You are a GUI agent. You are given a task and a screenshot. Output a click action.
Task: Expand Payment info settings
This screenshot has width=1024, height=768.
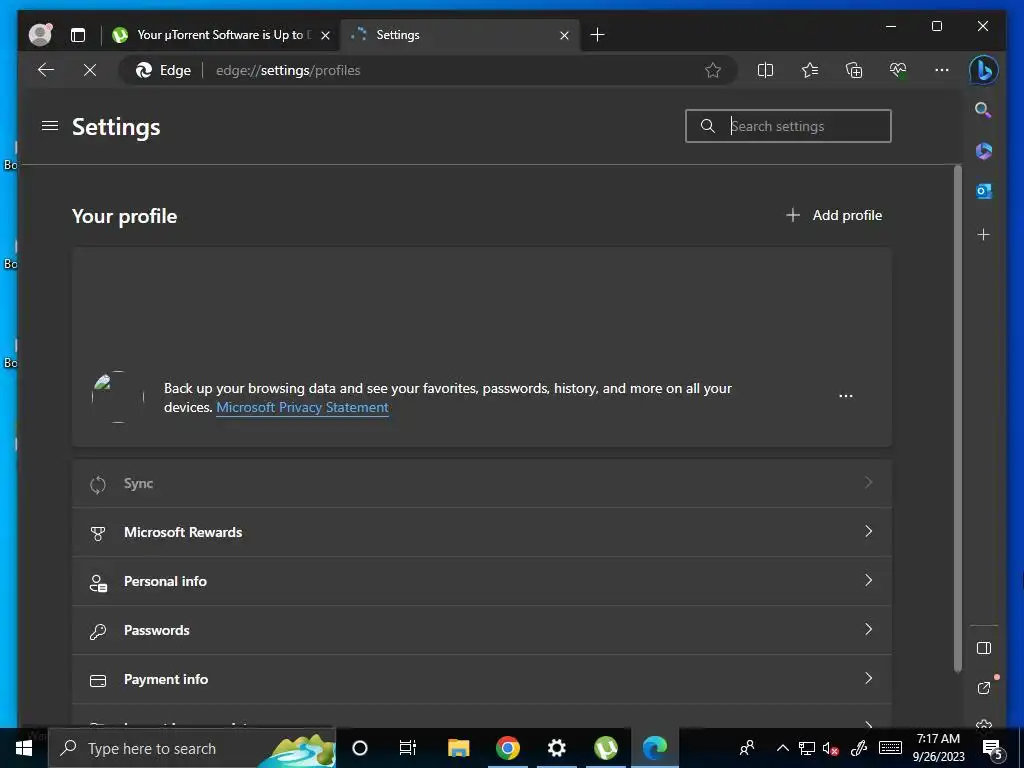[x=482, y=679]
